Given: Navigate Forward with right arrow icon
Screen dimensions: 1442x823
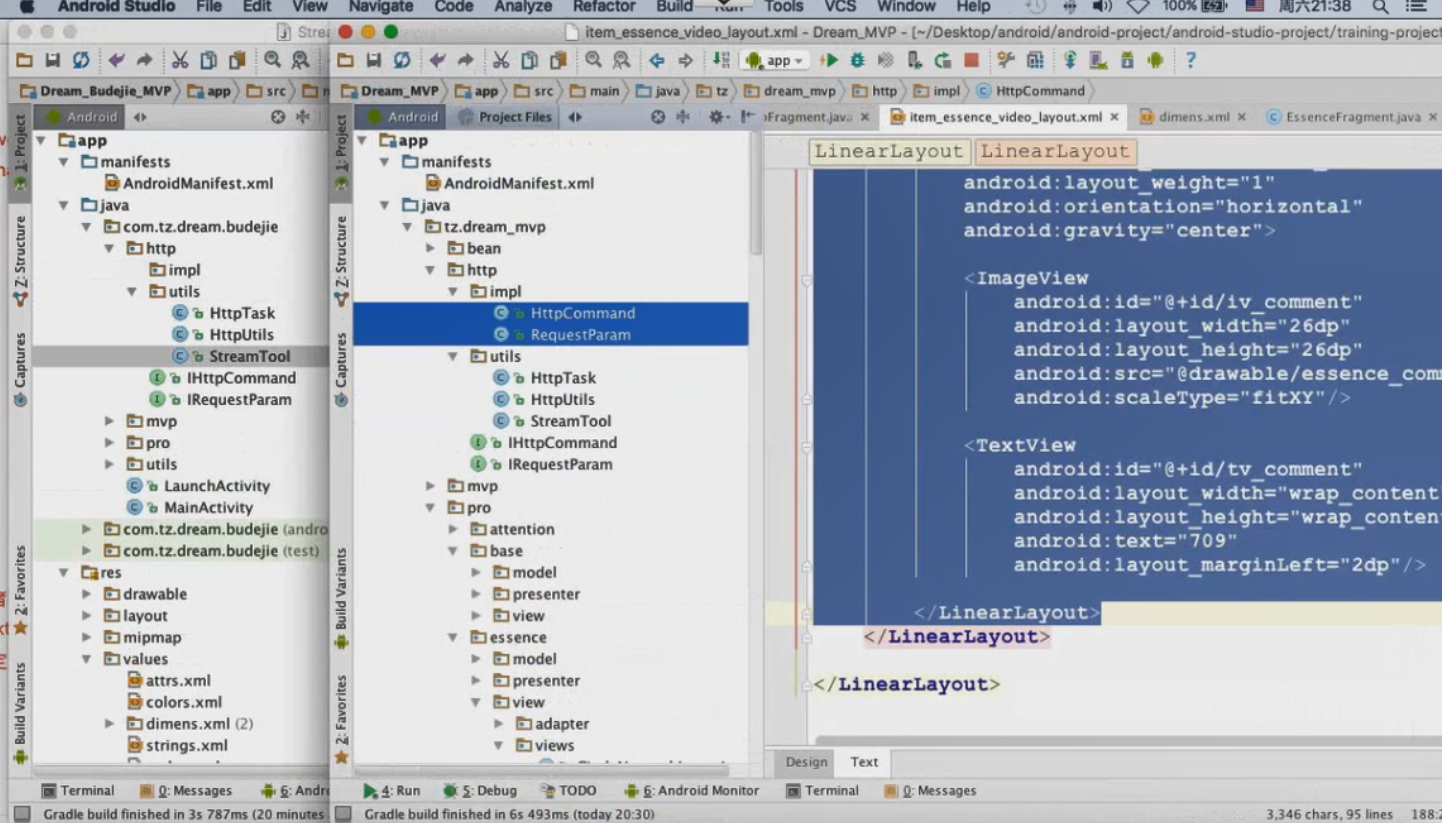Looking at the screenshot, I should pos(685,60).
